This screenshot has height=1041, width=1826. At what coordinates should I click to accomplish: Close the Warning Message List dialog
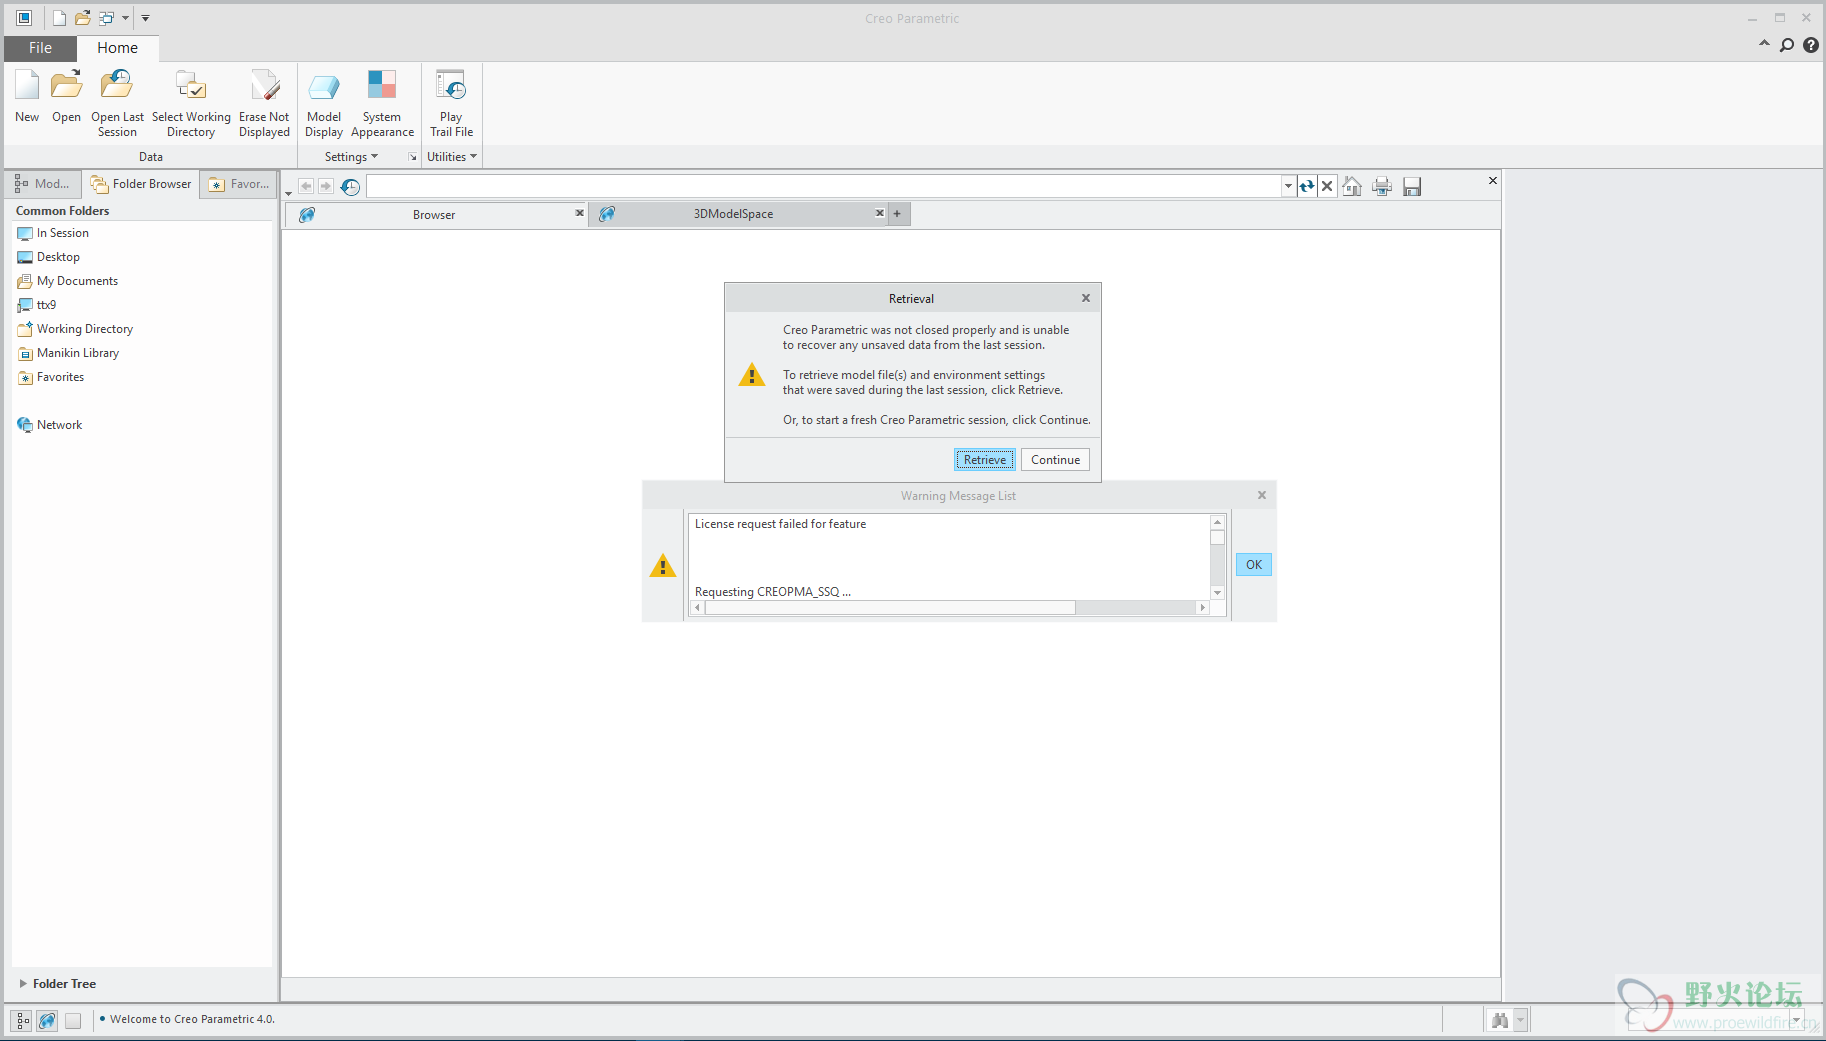(x=1262, y=495)
